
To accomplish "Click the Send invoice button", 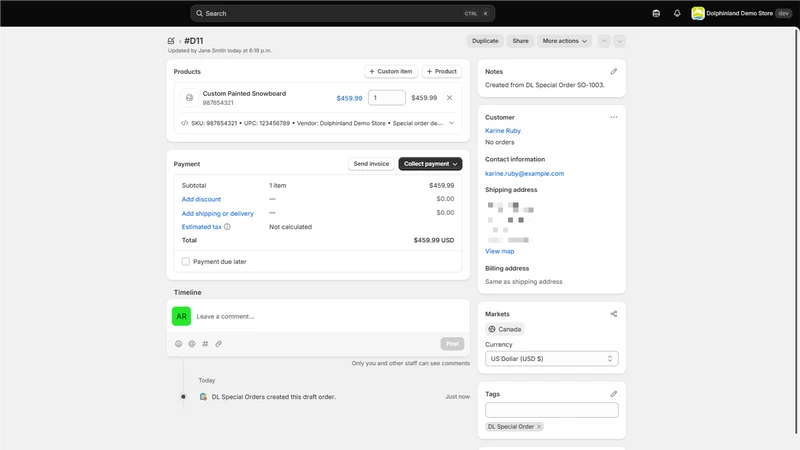I will (371, 164).
